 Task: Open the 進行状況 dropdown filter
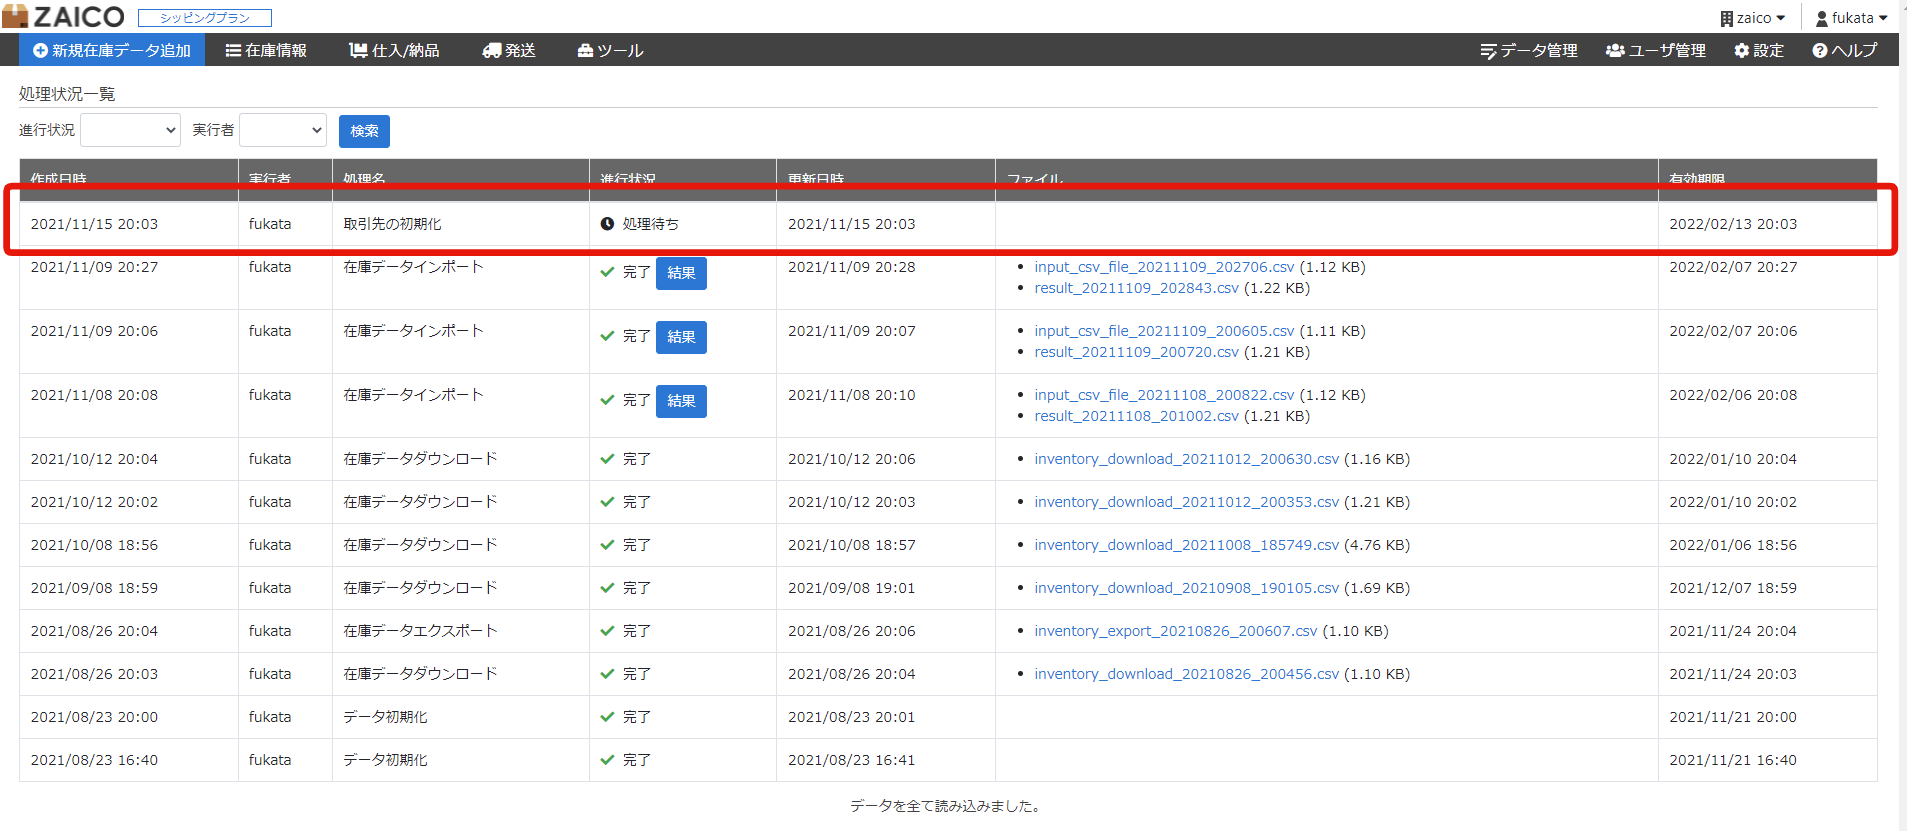coord(130,130)
